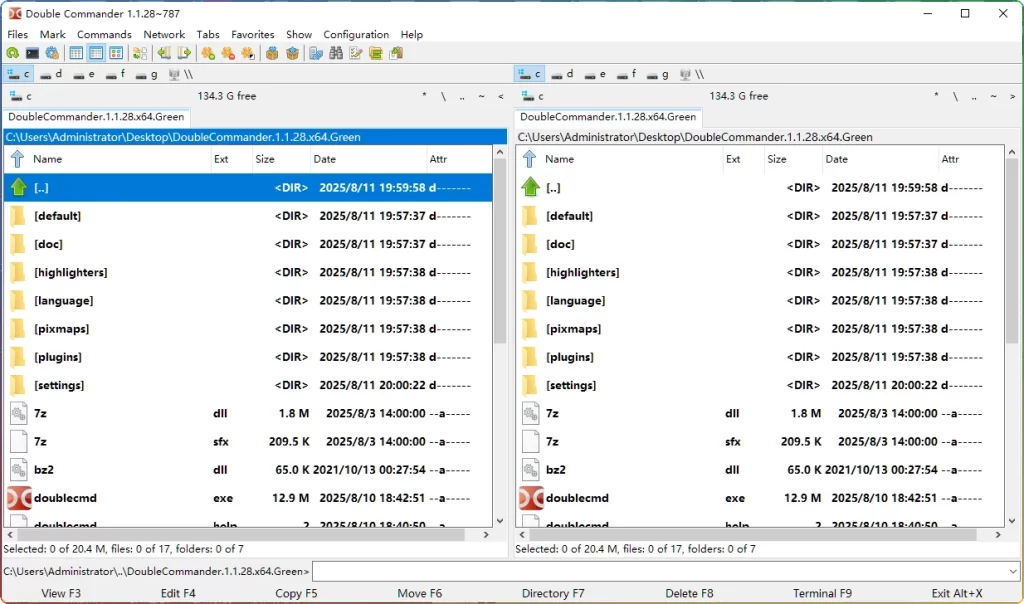Click the Pack files box icon
Image resolution: width=1024 pixels, height=604 pixels.
tap(272, 54)
